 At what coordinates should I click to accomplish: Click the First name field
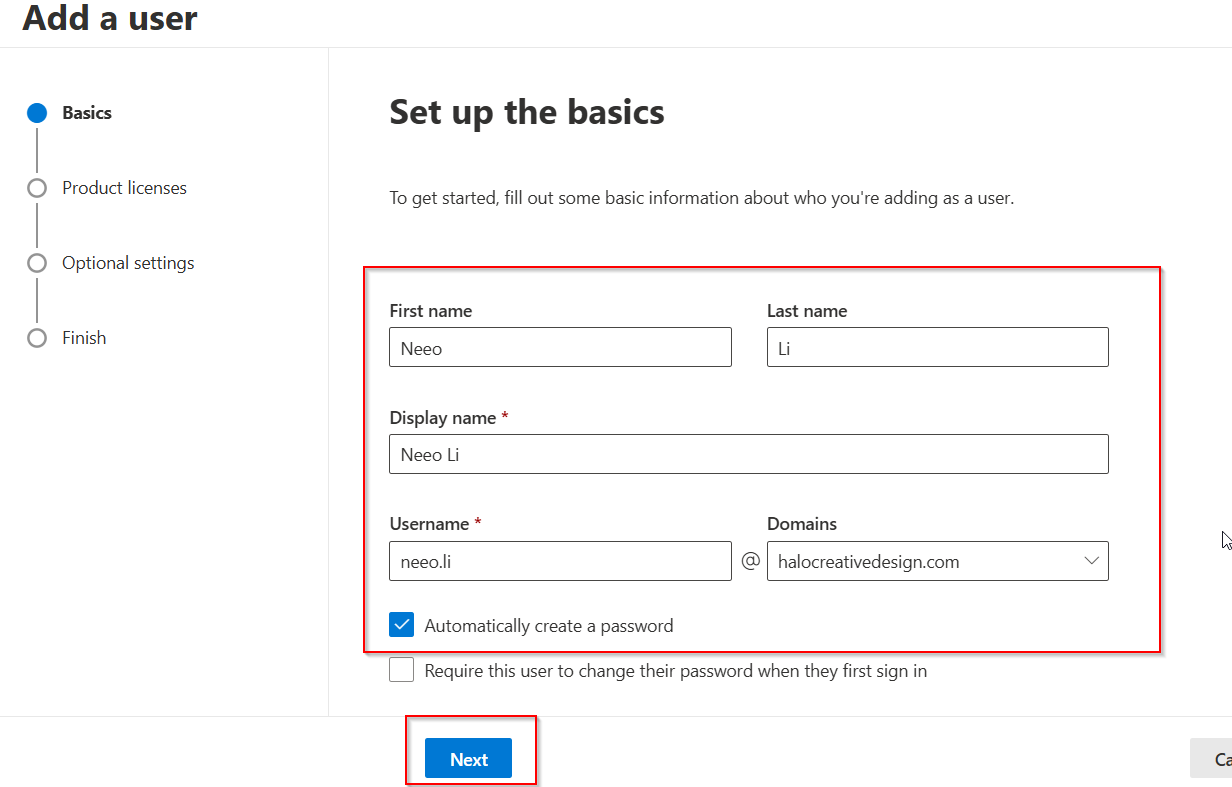pyautogui.click(x=560, y=348)
